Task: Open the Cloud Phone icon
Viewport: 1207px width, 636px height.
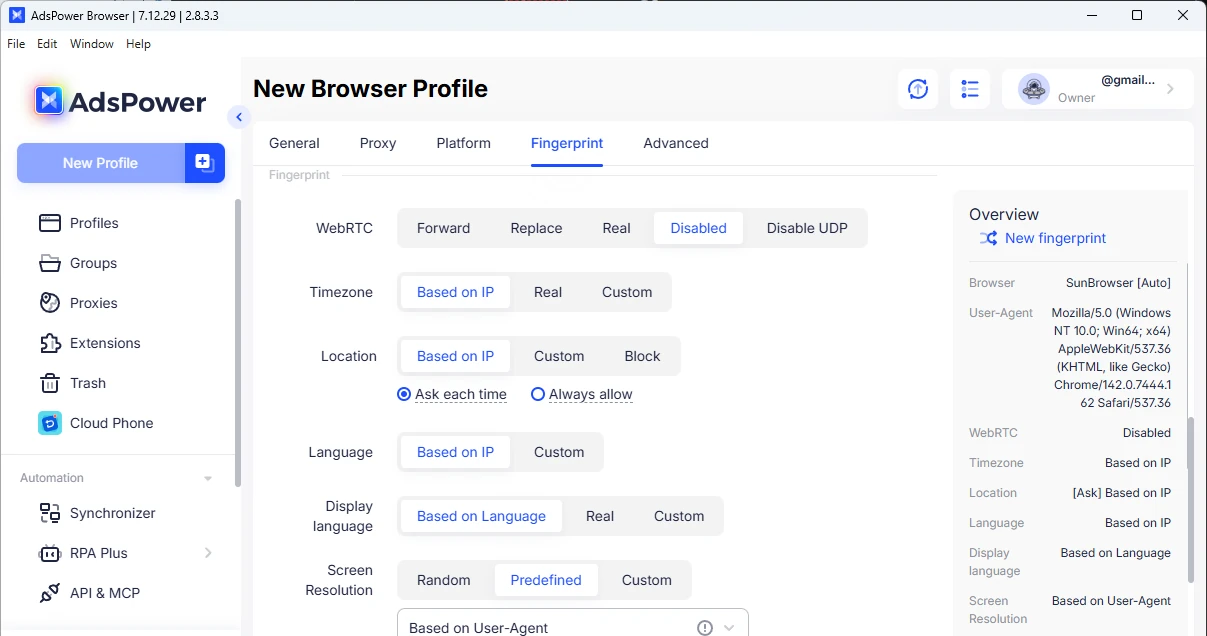Action: point(50,423)
